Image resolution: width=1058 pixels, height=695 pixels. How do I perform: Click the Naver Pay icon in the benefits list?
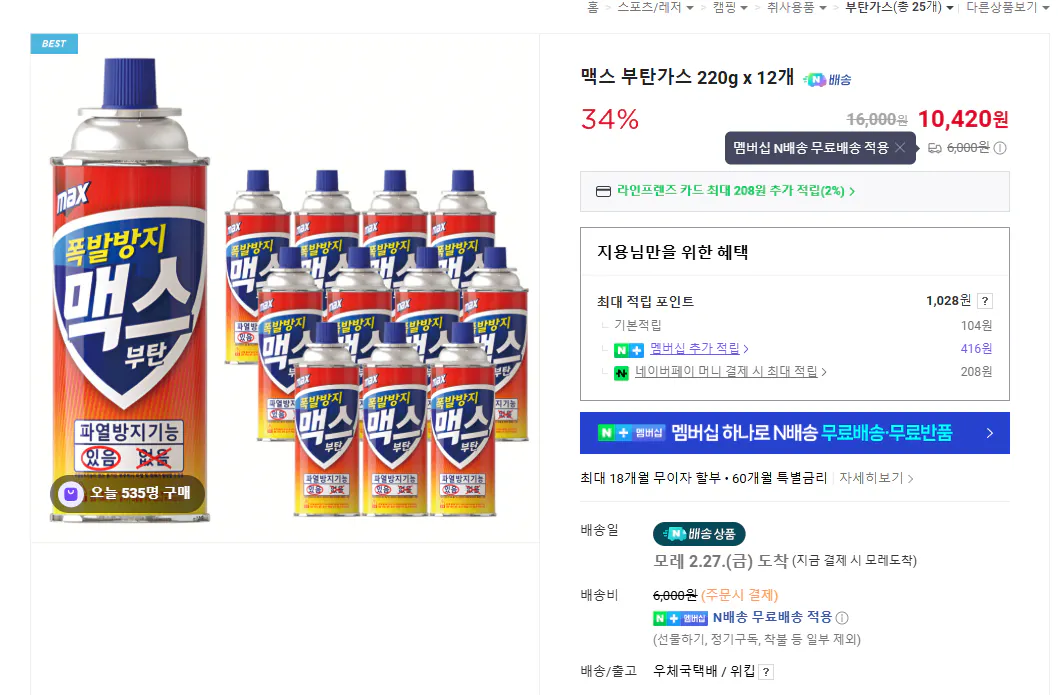[x=620, y=373]
